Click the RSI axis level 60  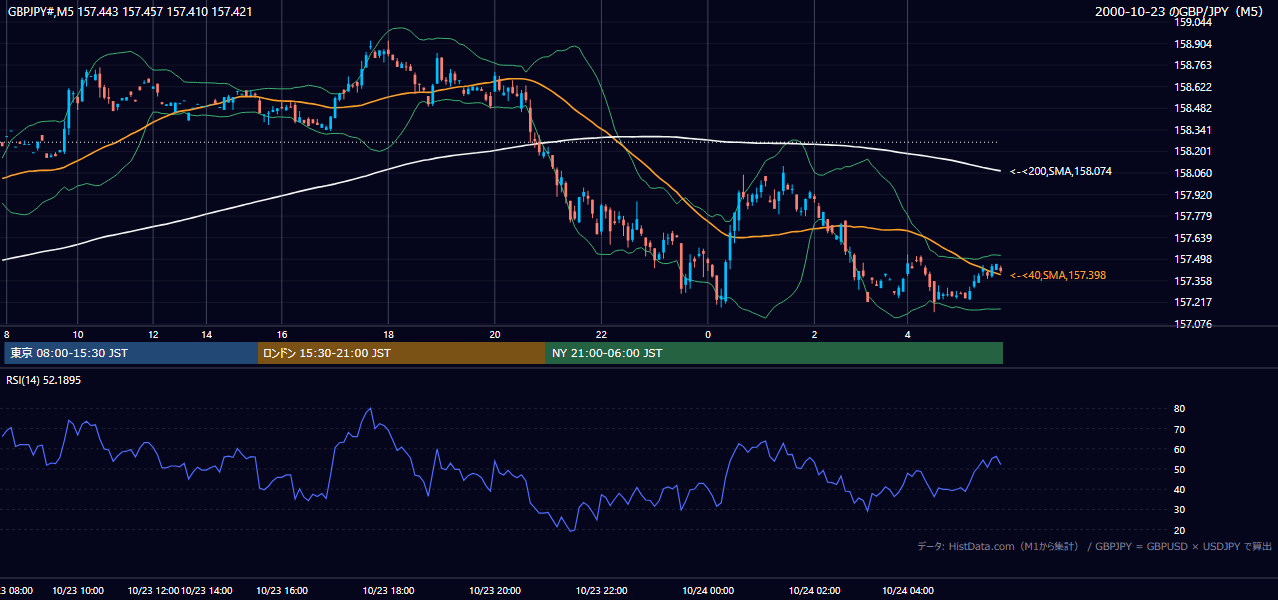click(x=1180, y=449)
